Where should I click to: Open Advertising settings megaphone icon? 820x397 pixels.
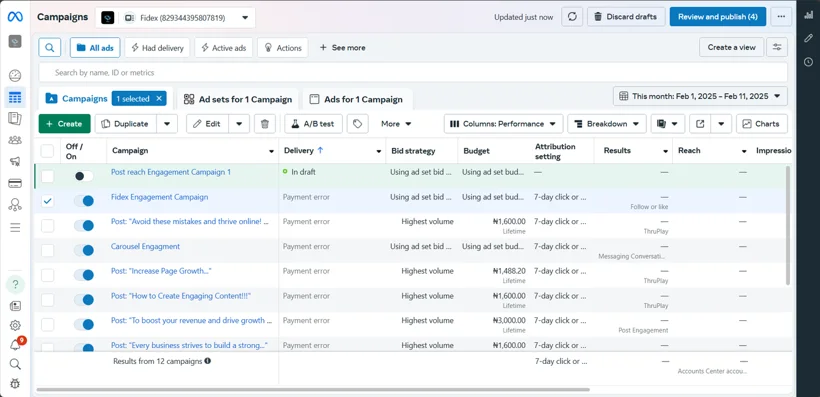(15, 161)
